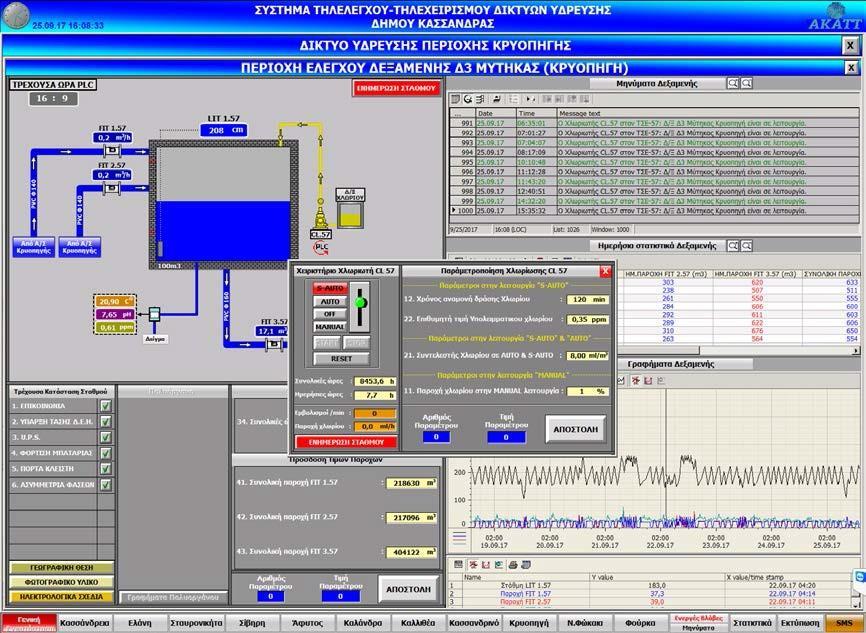Click red ΕΝΗΜΕΡΩΣΗ ΣΤΑΘΜΟΥ button above tank
The height and width of the screenshot is (633, 866).
click(396, 88)
